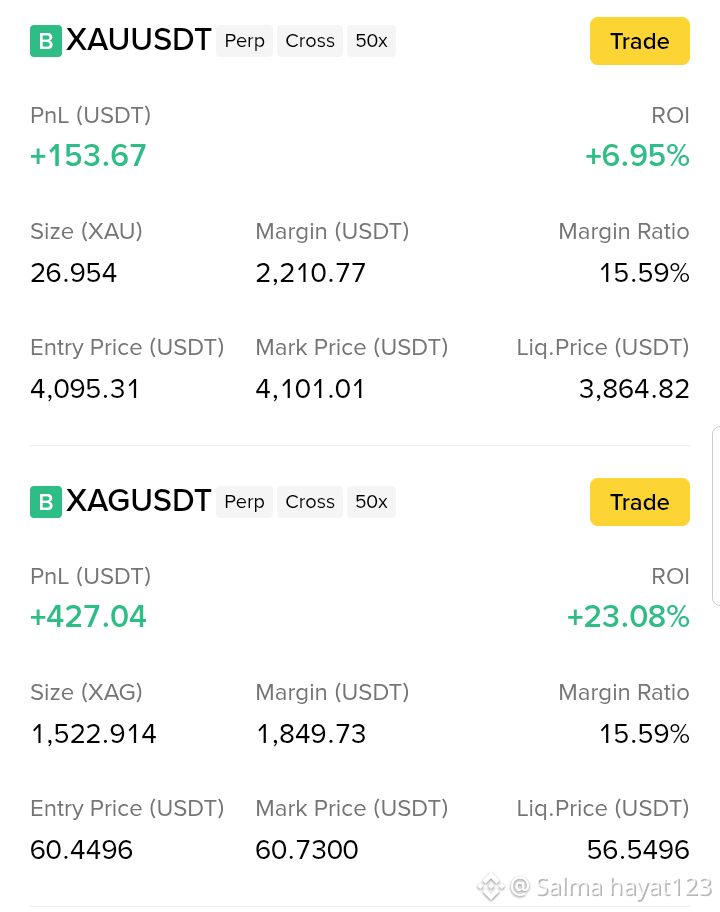Tap the 50x leverage tag on XAUUSDT

click(x=371, y=41)
